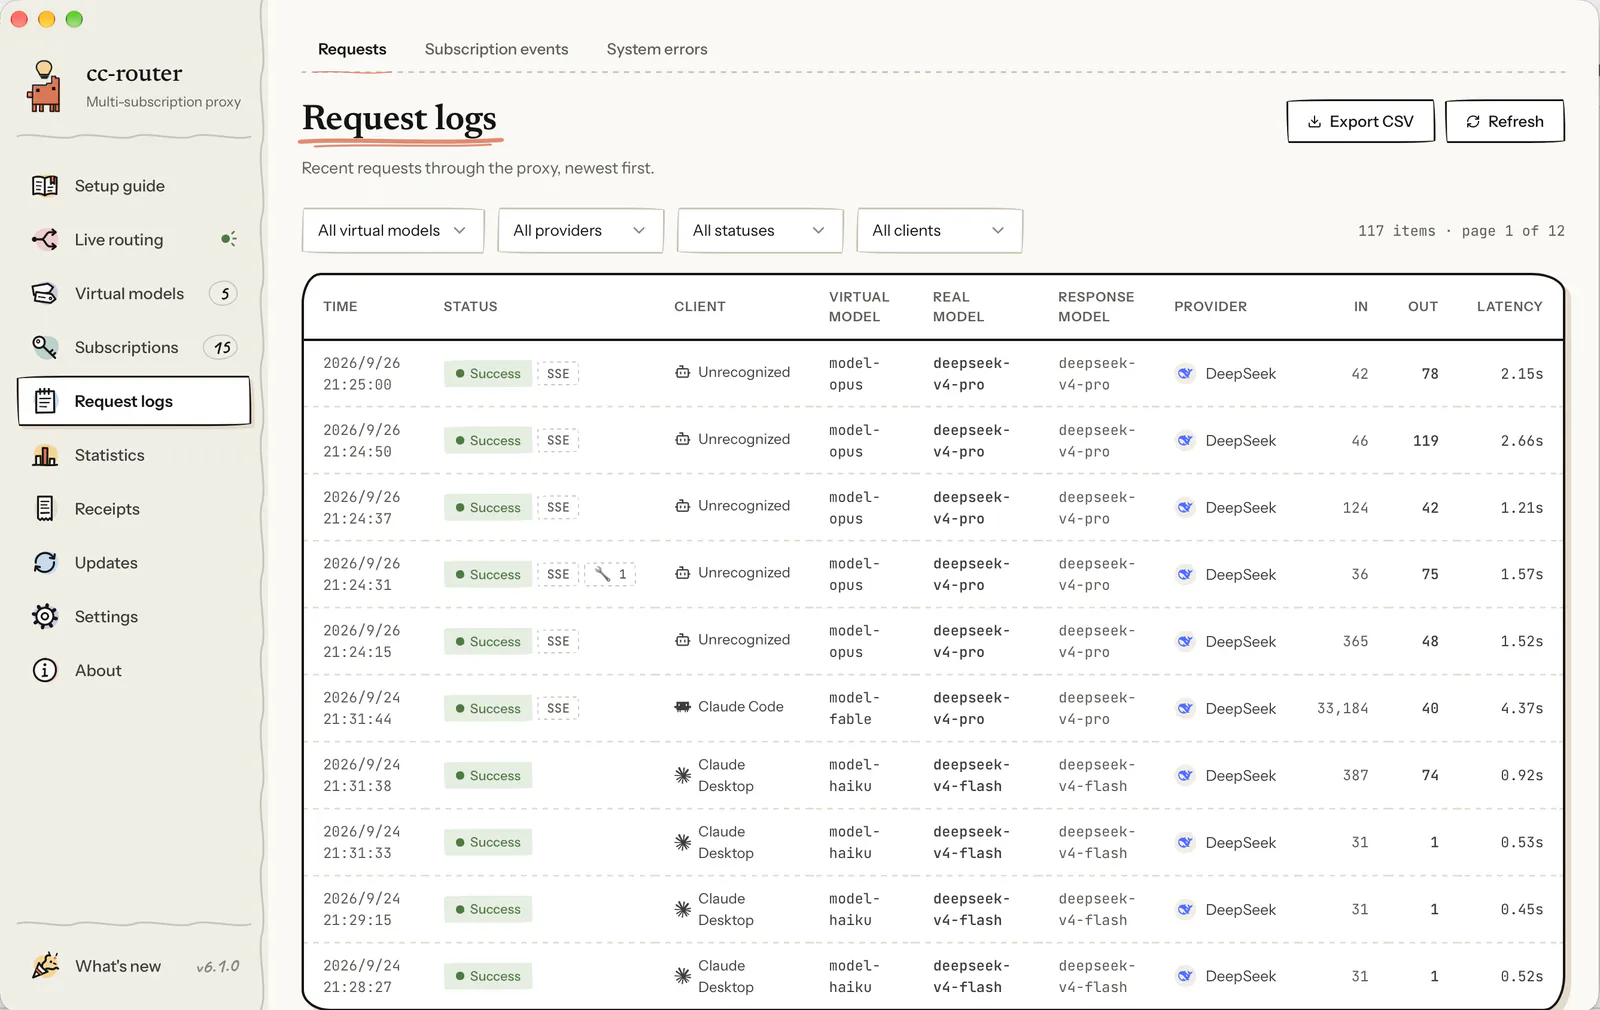Click the STATUS column header
Screen dimensions: 1600x1010
(x=470, y=307)
